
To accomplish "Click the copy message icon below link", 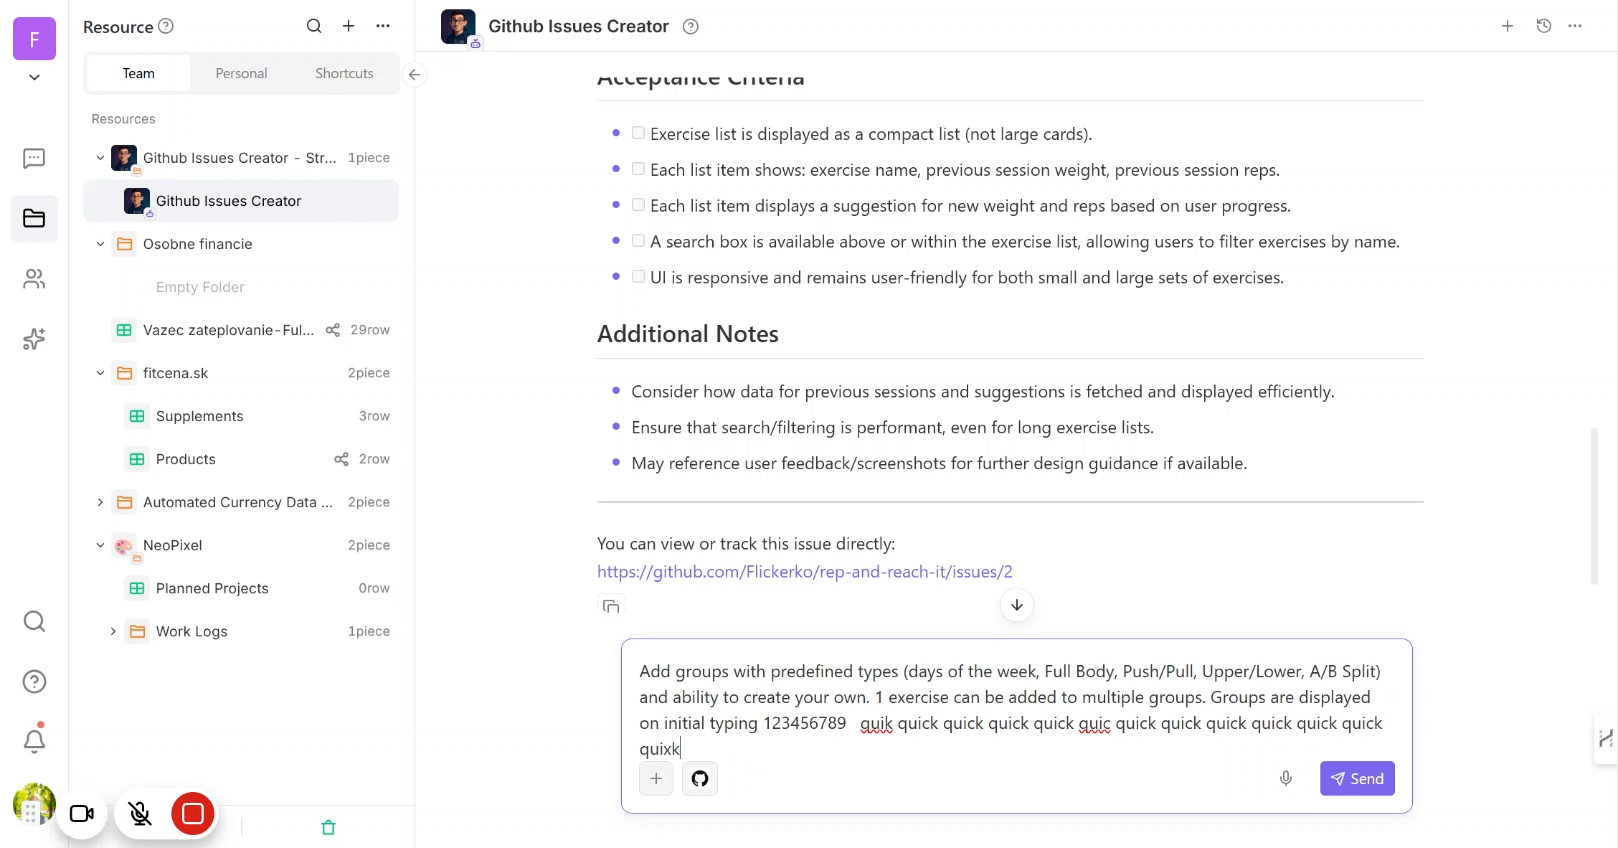I will (611, 606).
